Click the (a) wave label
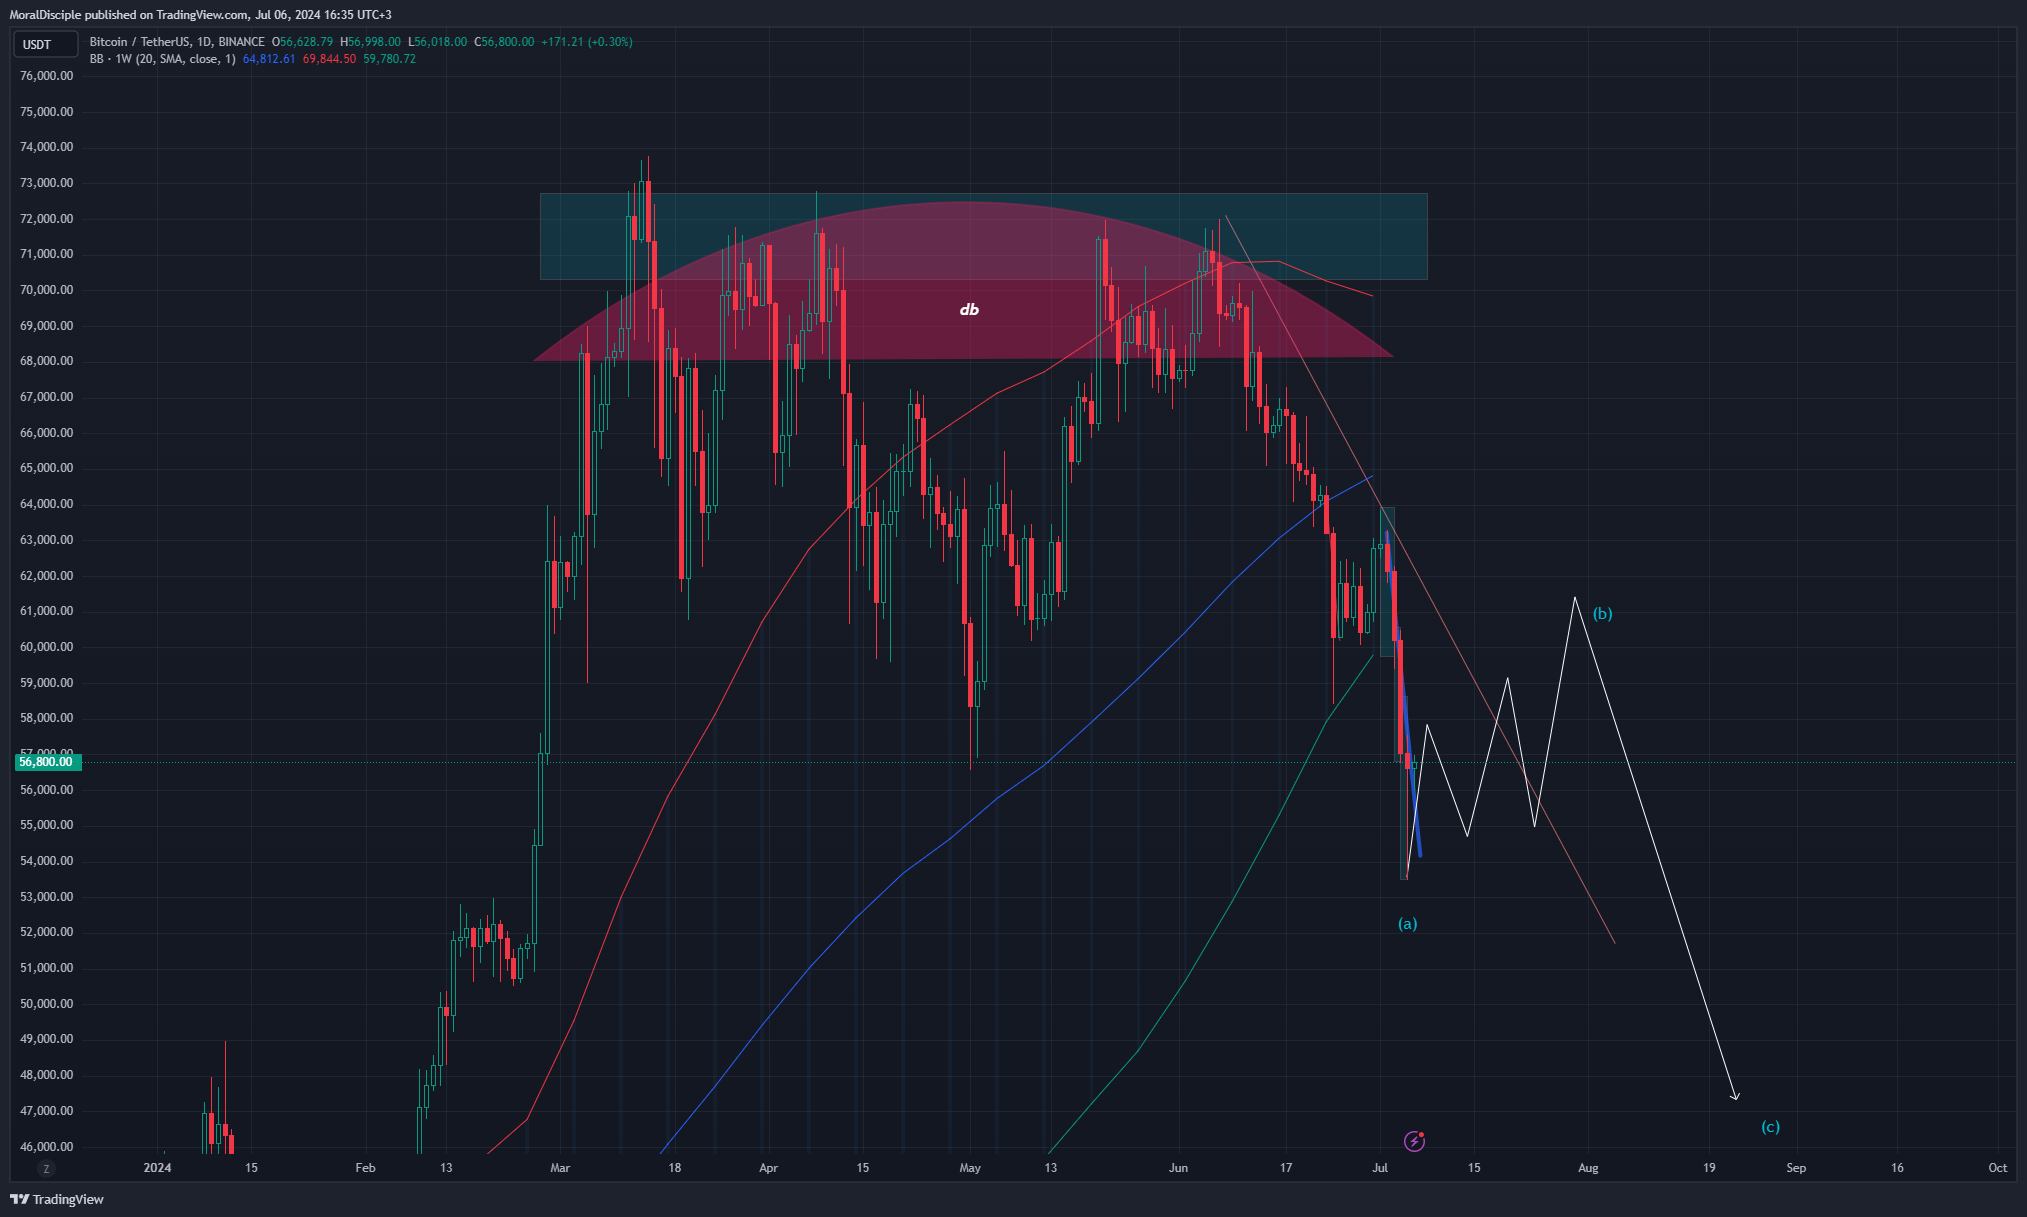 [1407, 924]
